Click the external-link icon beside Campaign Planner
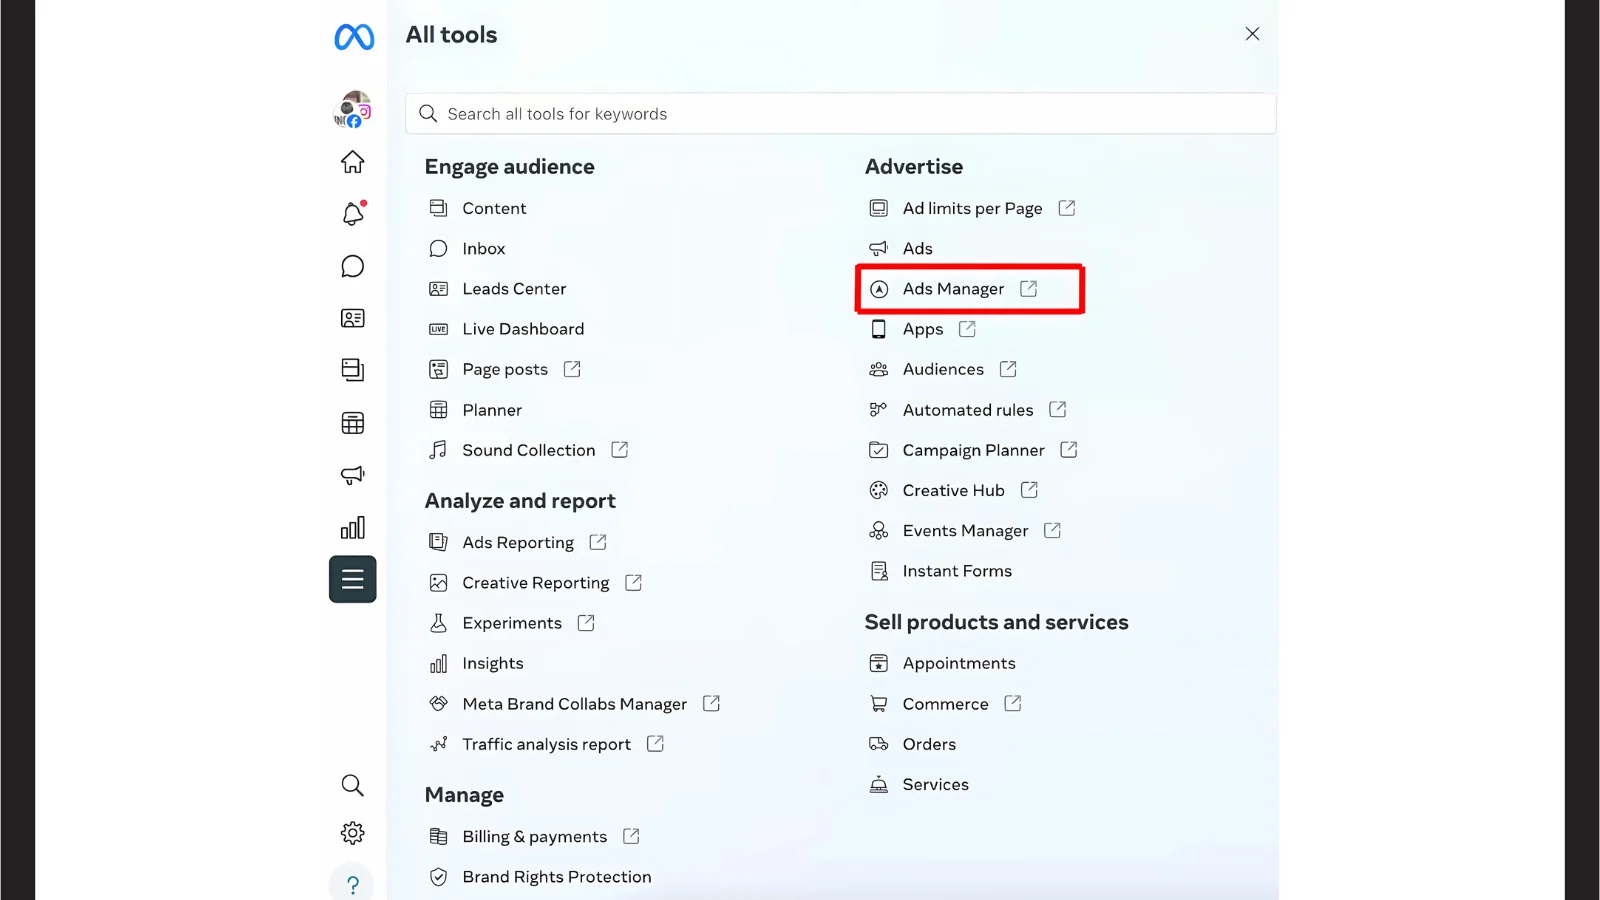This screenshot has width=1600, height=900. (x=1069, y=450)
